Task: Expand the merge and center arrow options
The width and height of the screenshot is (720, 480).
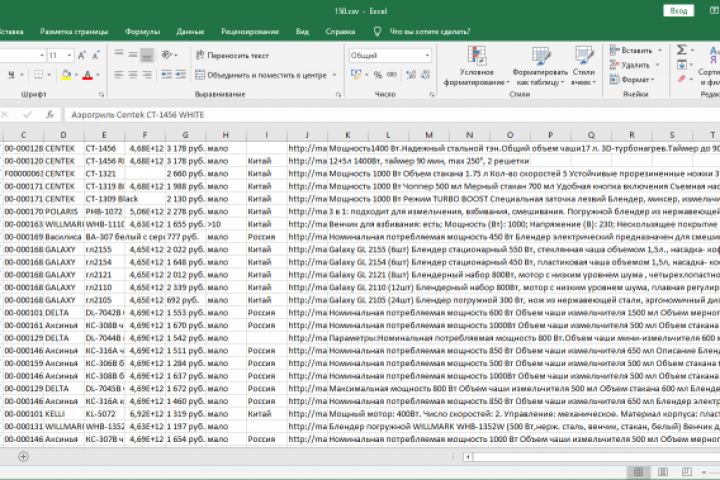Action: (x=334, y=75)
